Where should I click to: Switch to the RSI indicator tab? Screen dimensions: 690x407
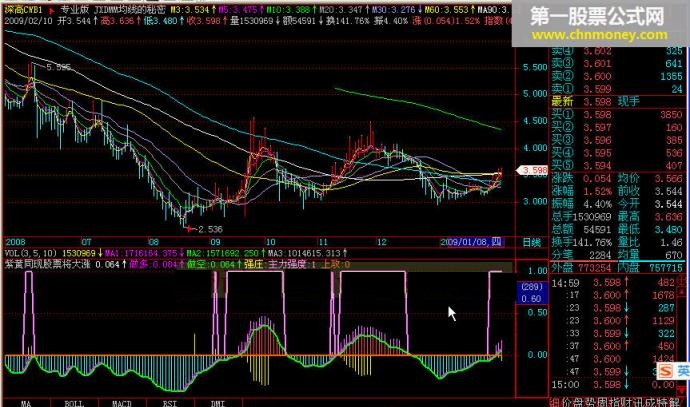point(170,403)
